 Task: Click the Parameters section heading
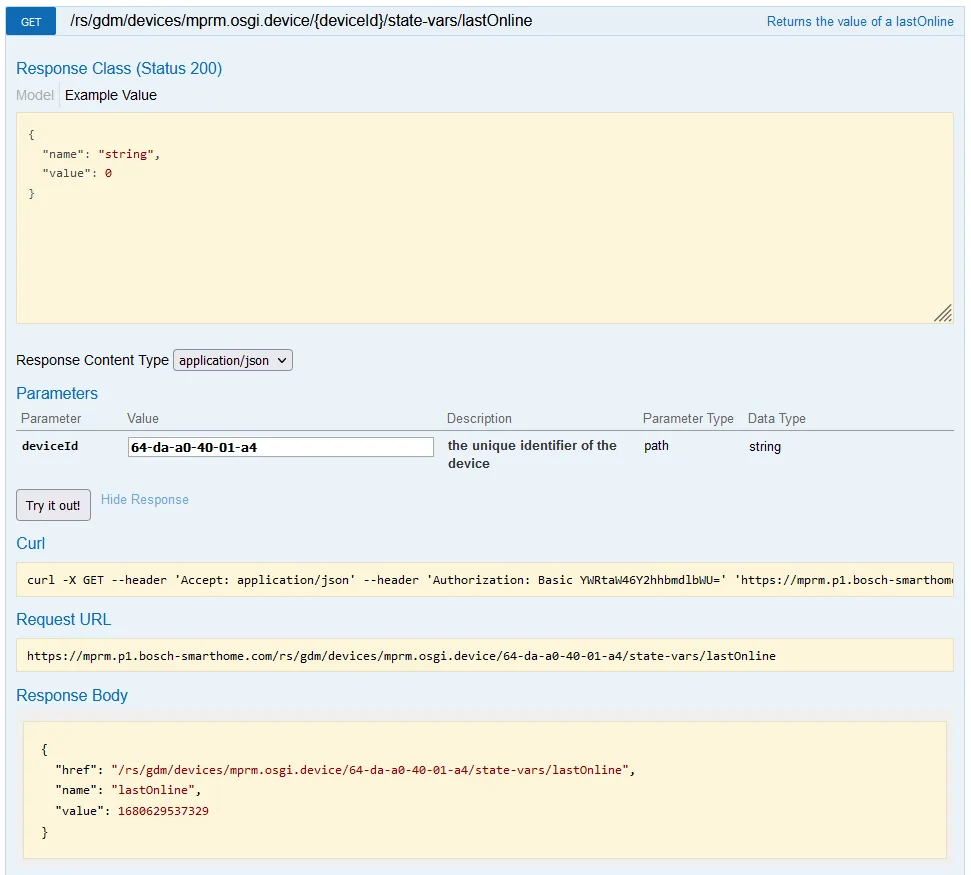[x=57, y=393]
